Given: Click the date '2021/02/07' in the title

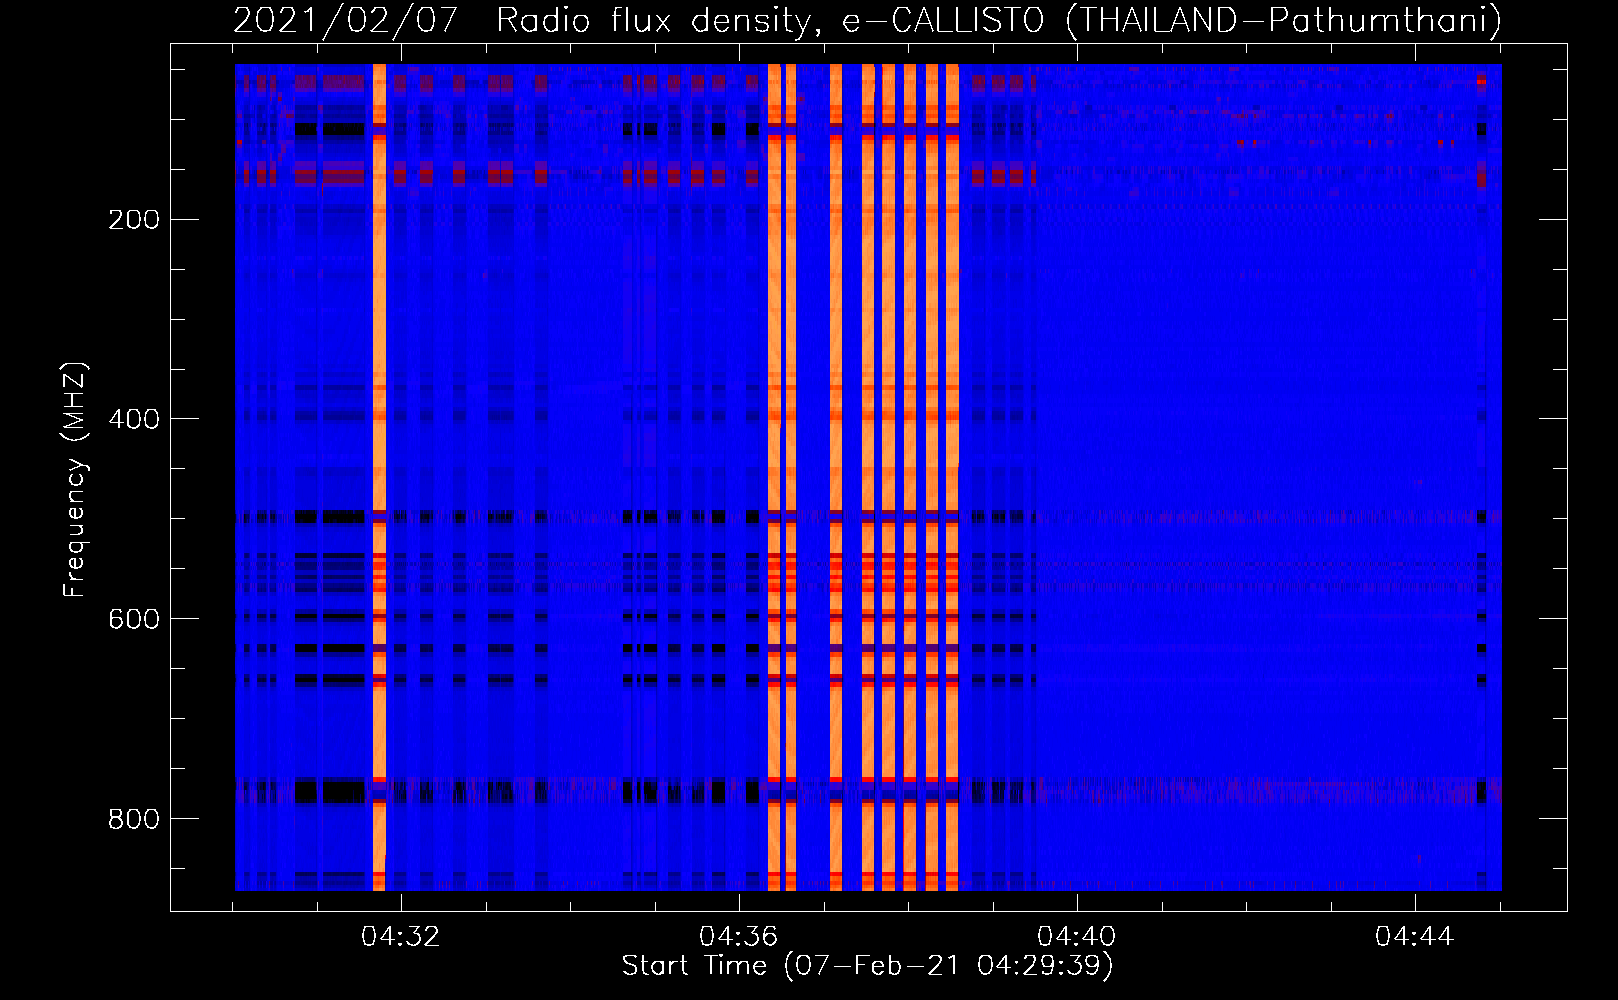Looking at the screenshot, I should point(346,20).
